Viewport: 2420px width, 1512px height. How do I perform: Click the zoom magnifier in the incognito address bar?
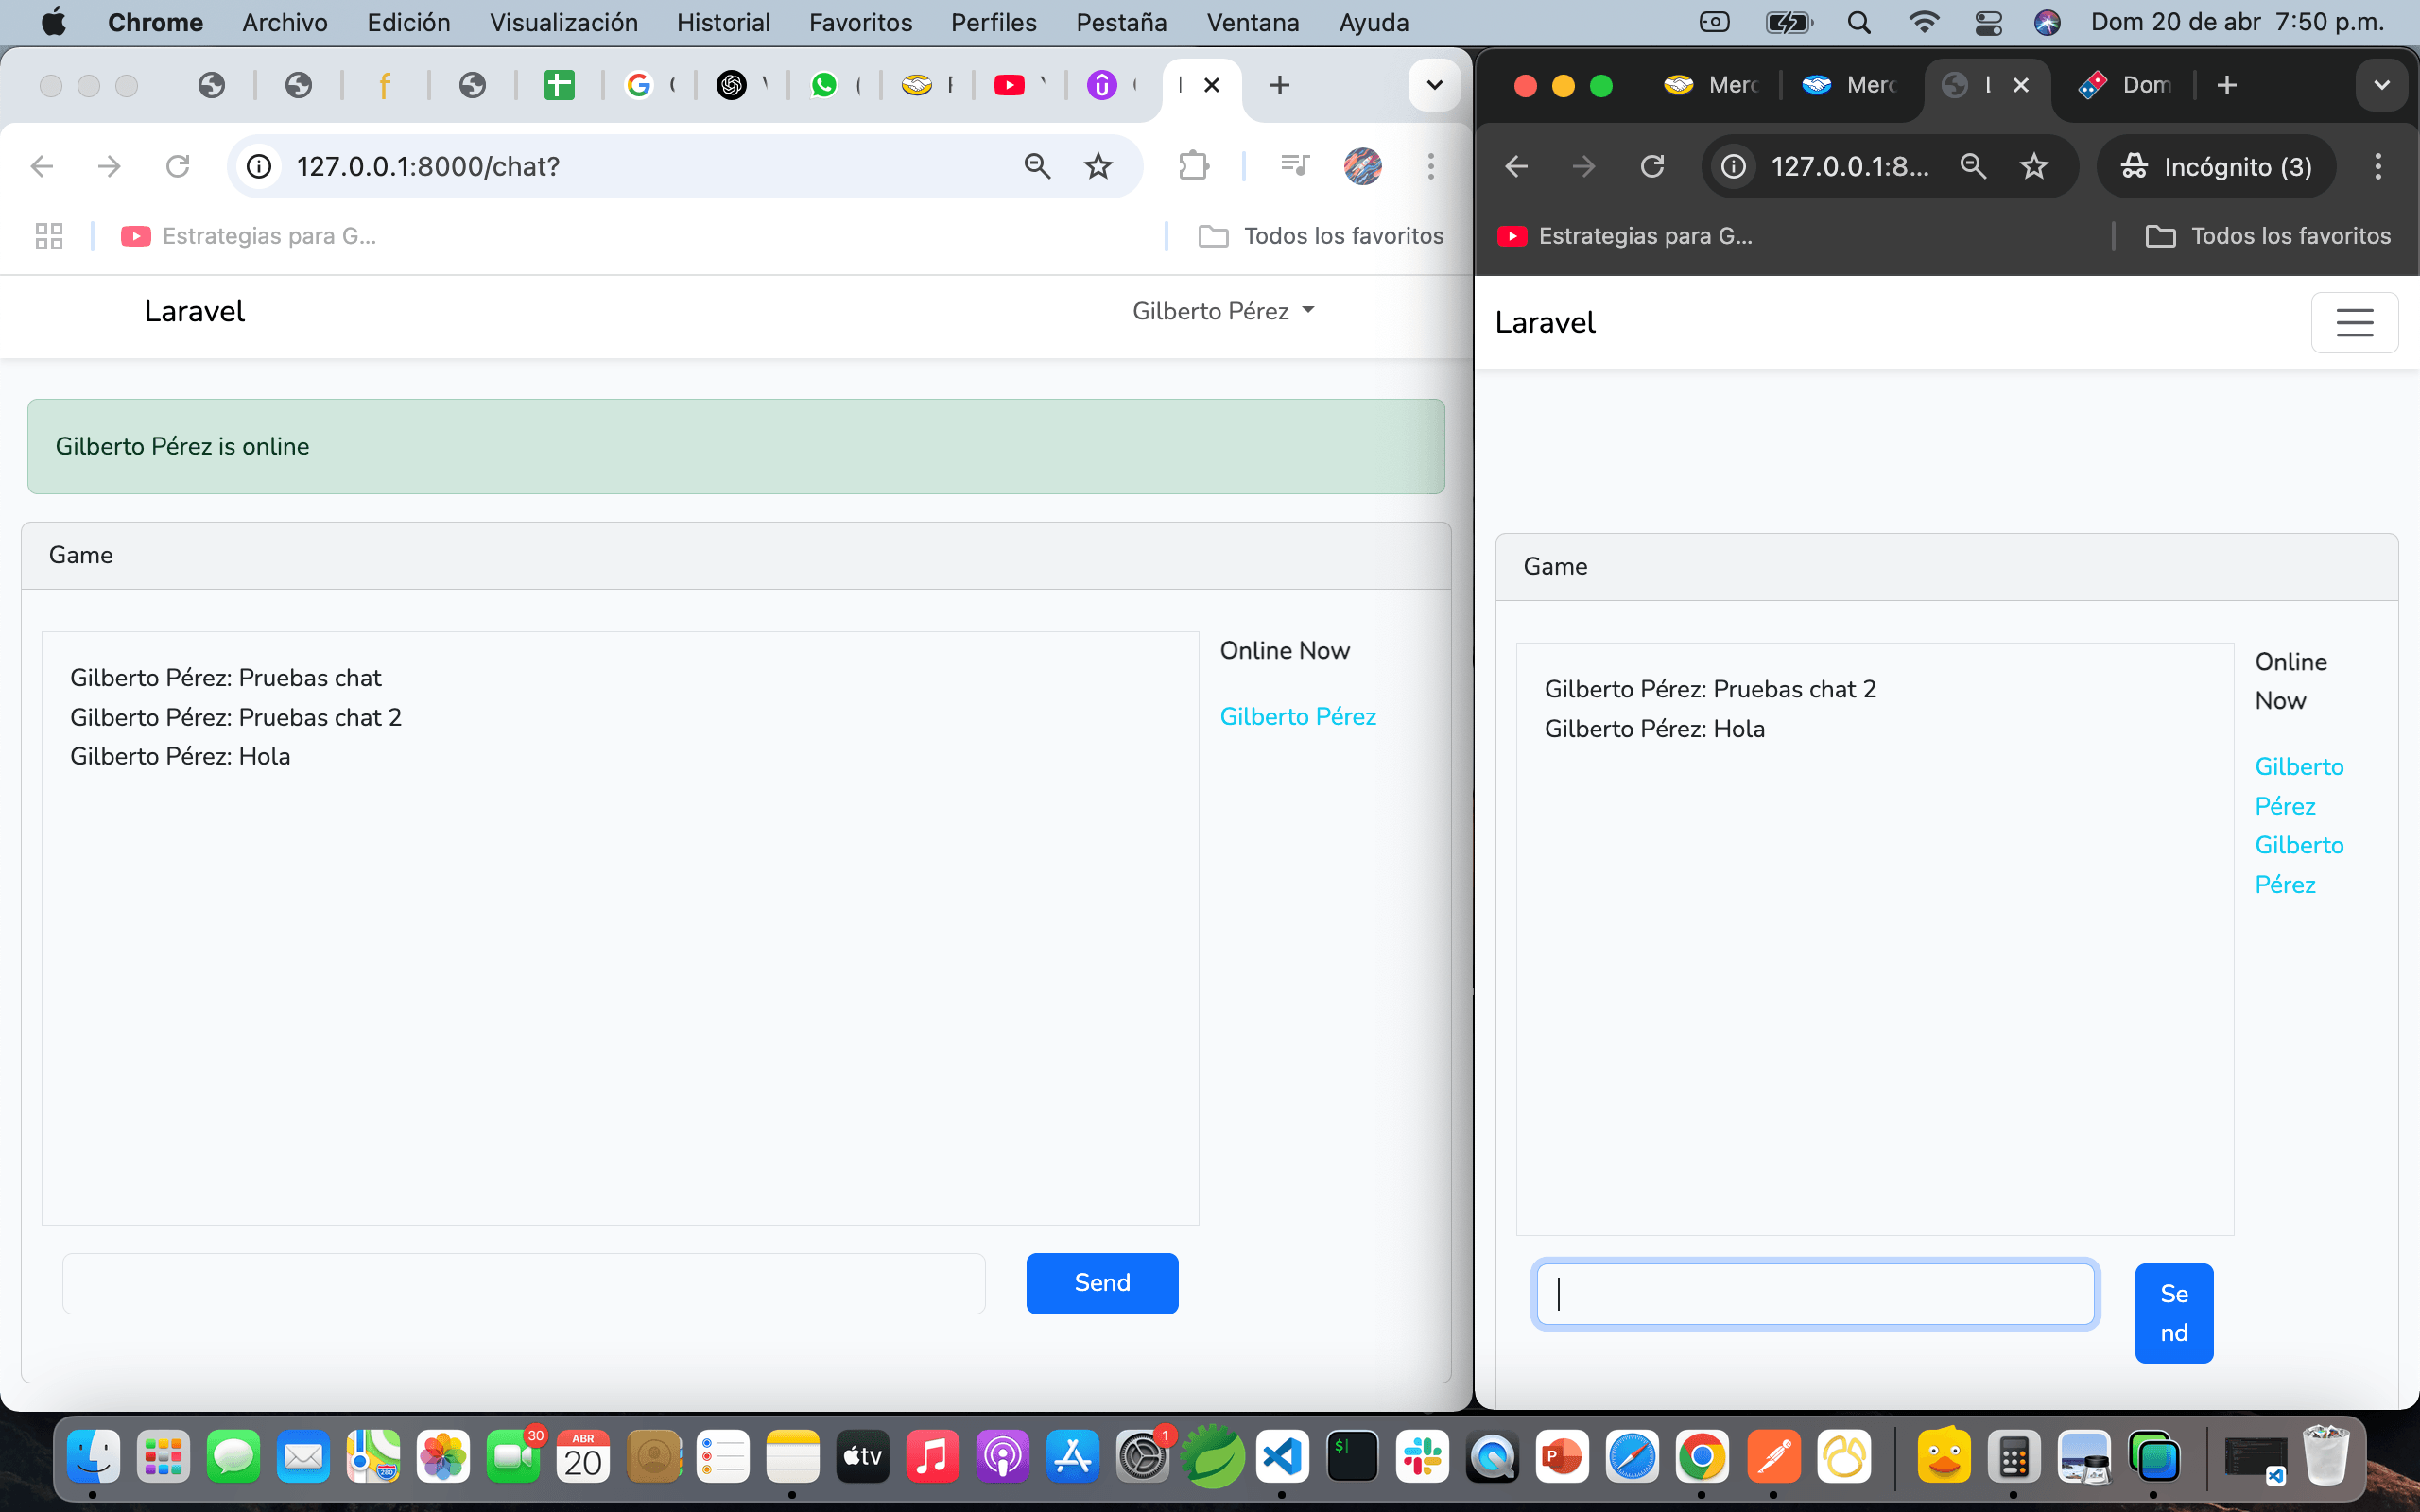[x=1973, y=166]
